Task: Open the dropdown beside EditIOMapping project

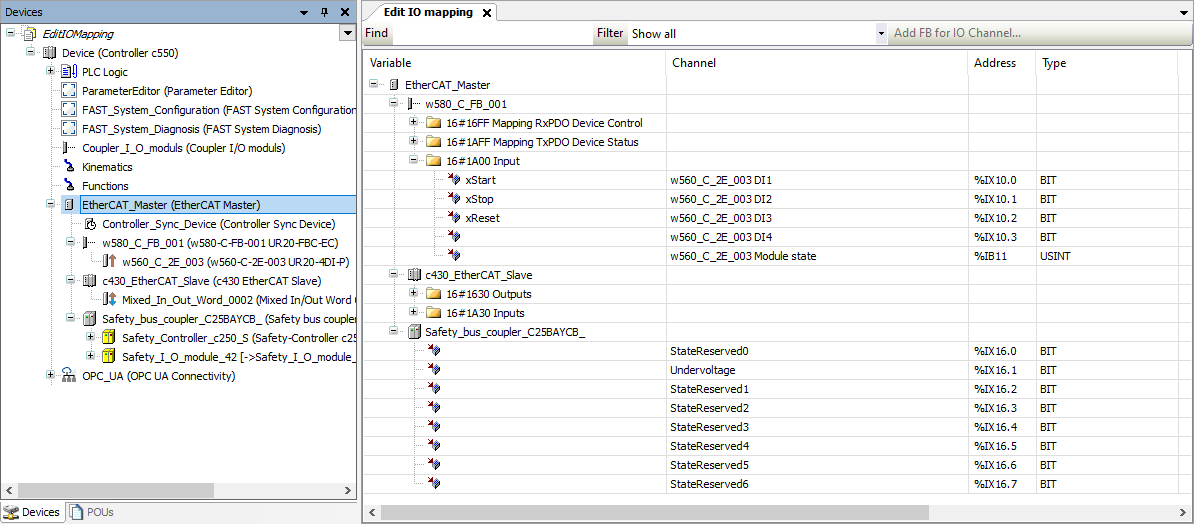Action: (x=348, y=34)
